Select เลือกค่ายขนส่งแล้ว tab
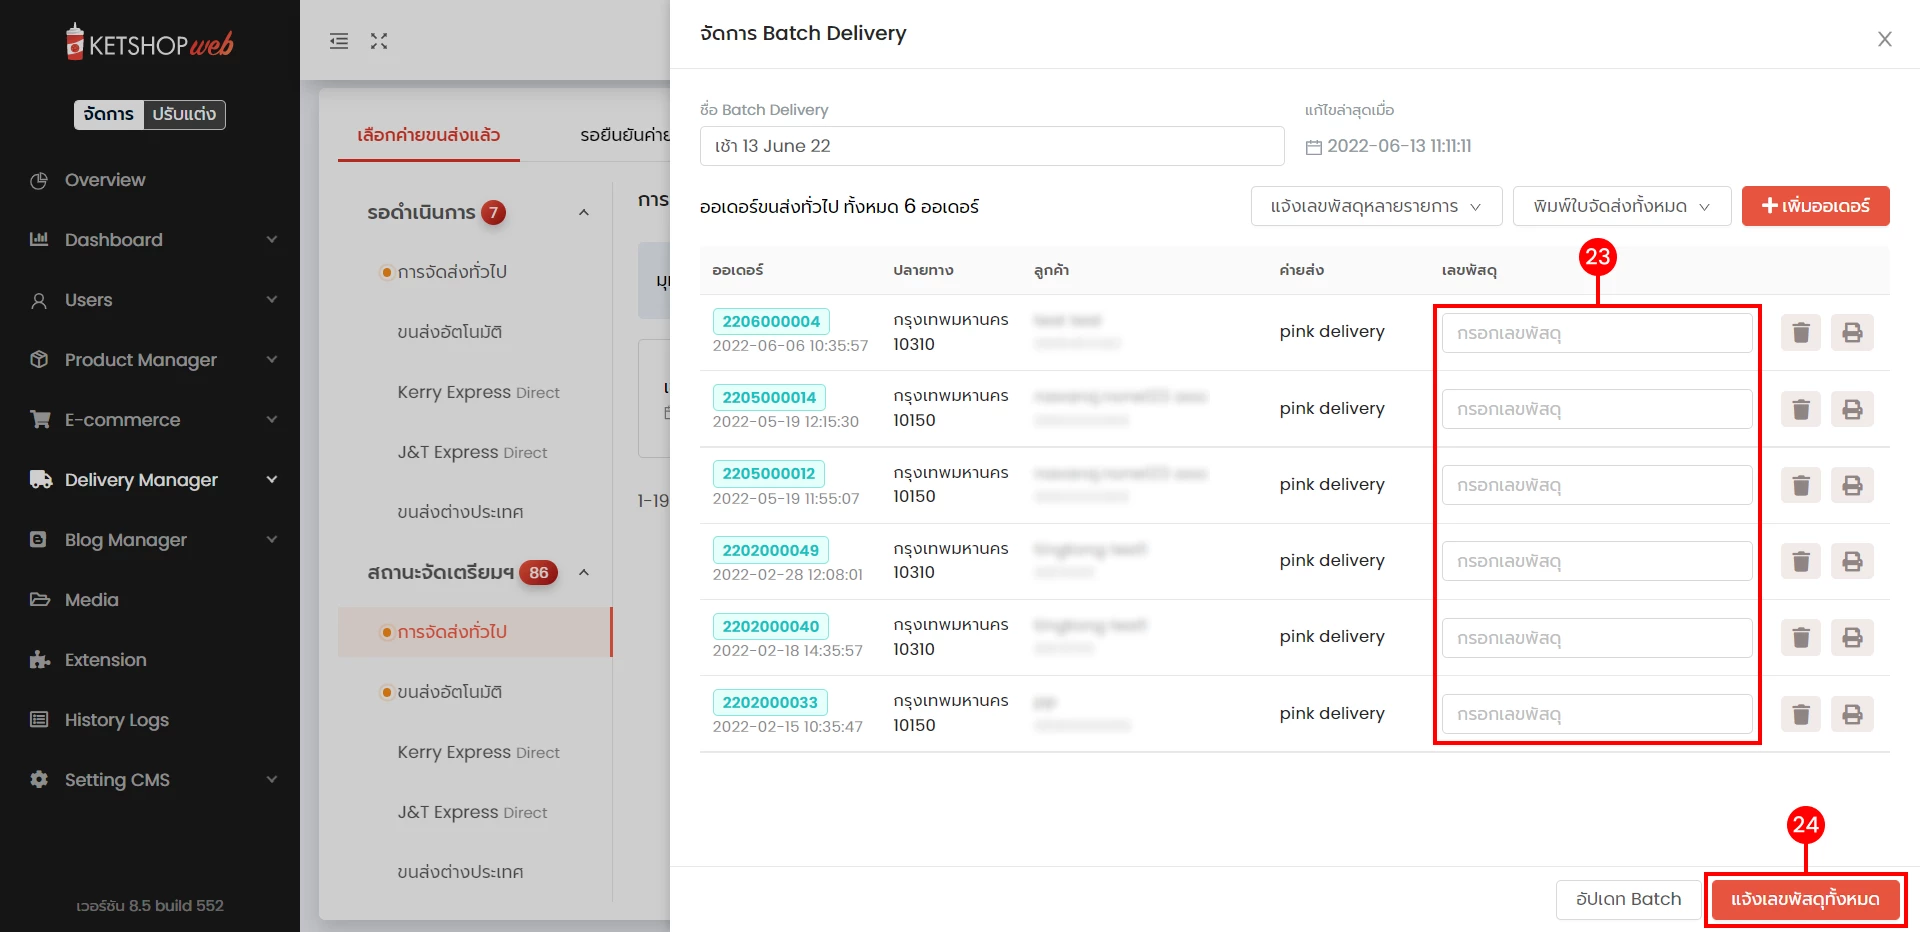Viewport: 1920px width, 932px height. coord(428,135)
